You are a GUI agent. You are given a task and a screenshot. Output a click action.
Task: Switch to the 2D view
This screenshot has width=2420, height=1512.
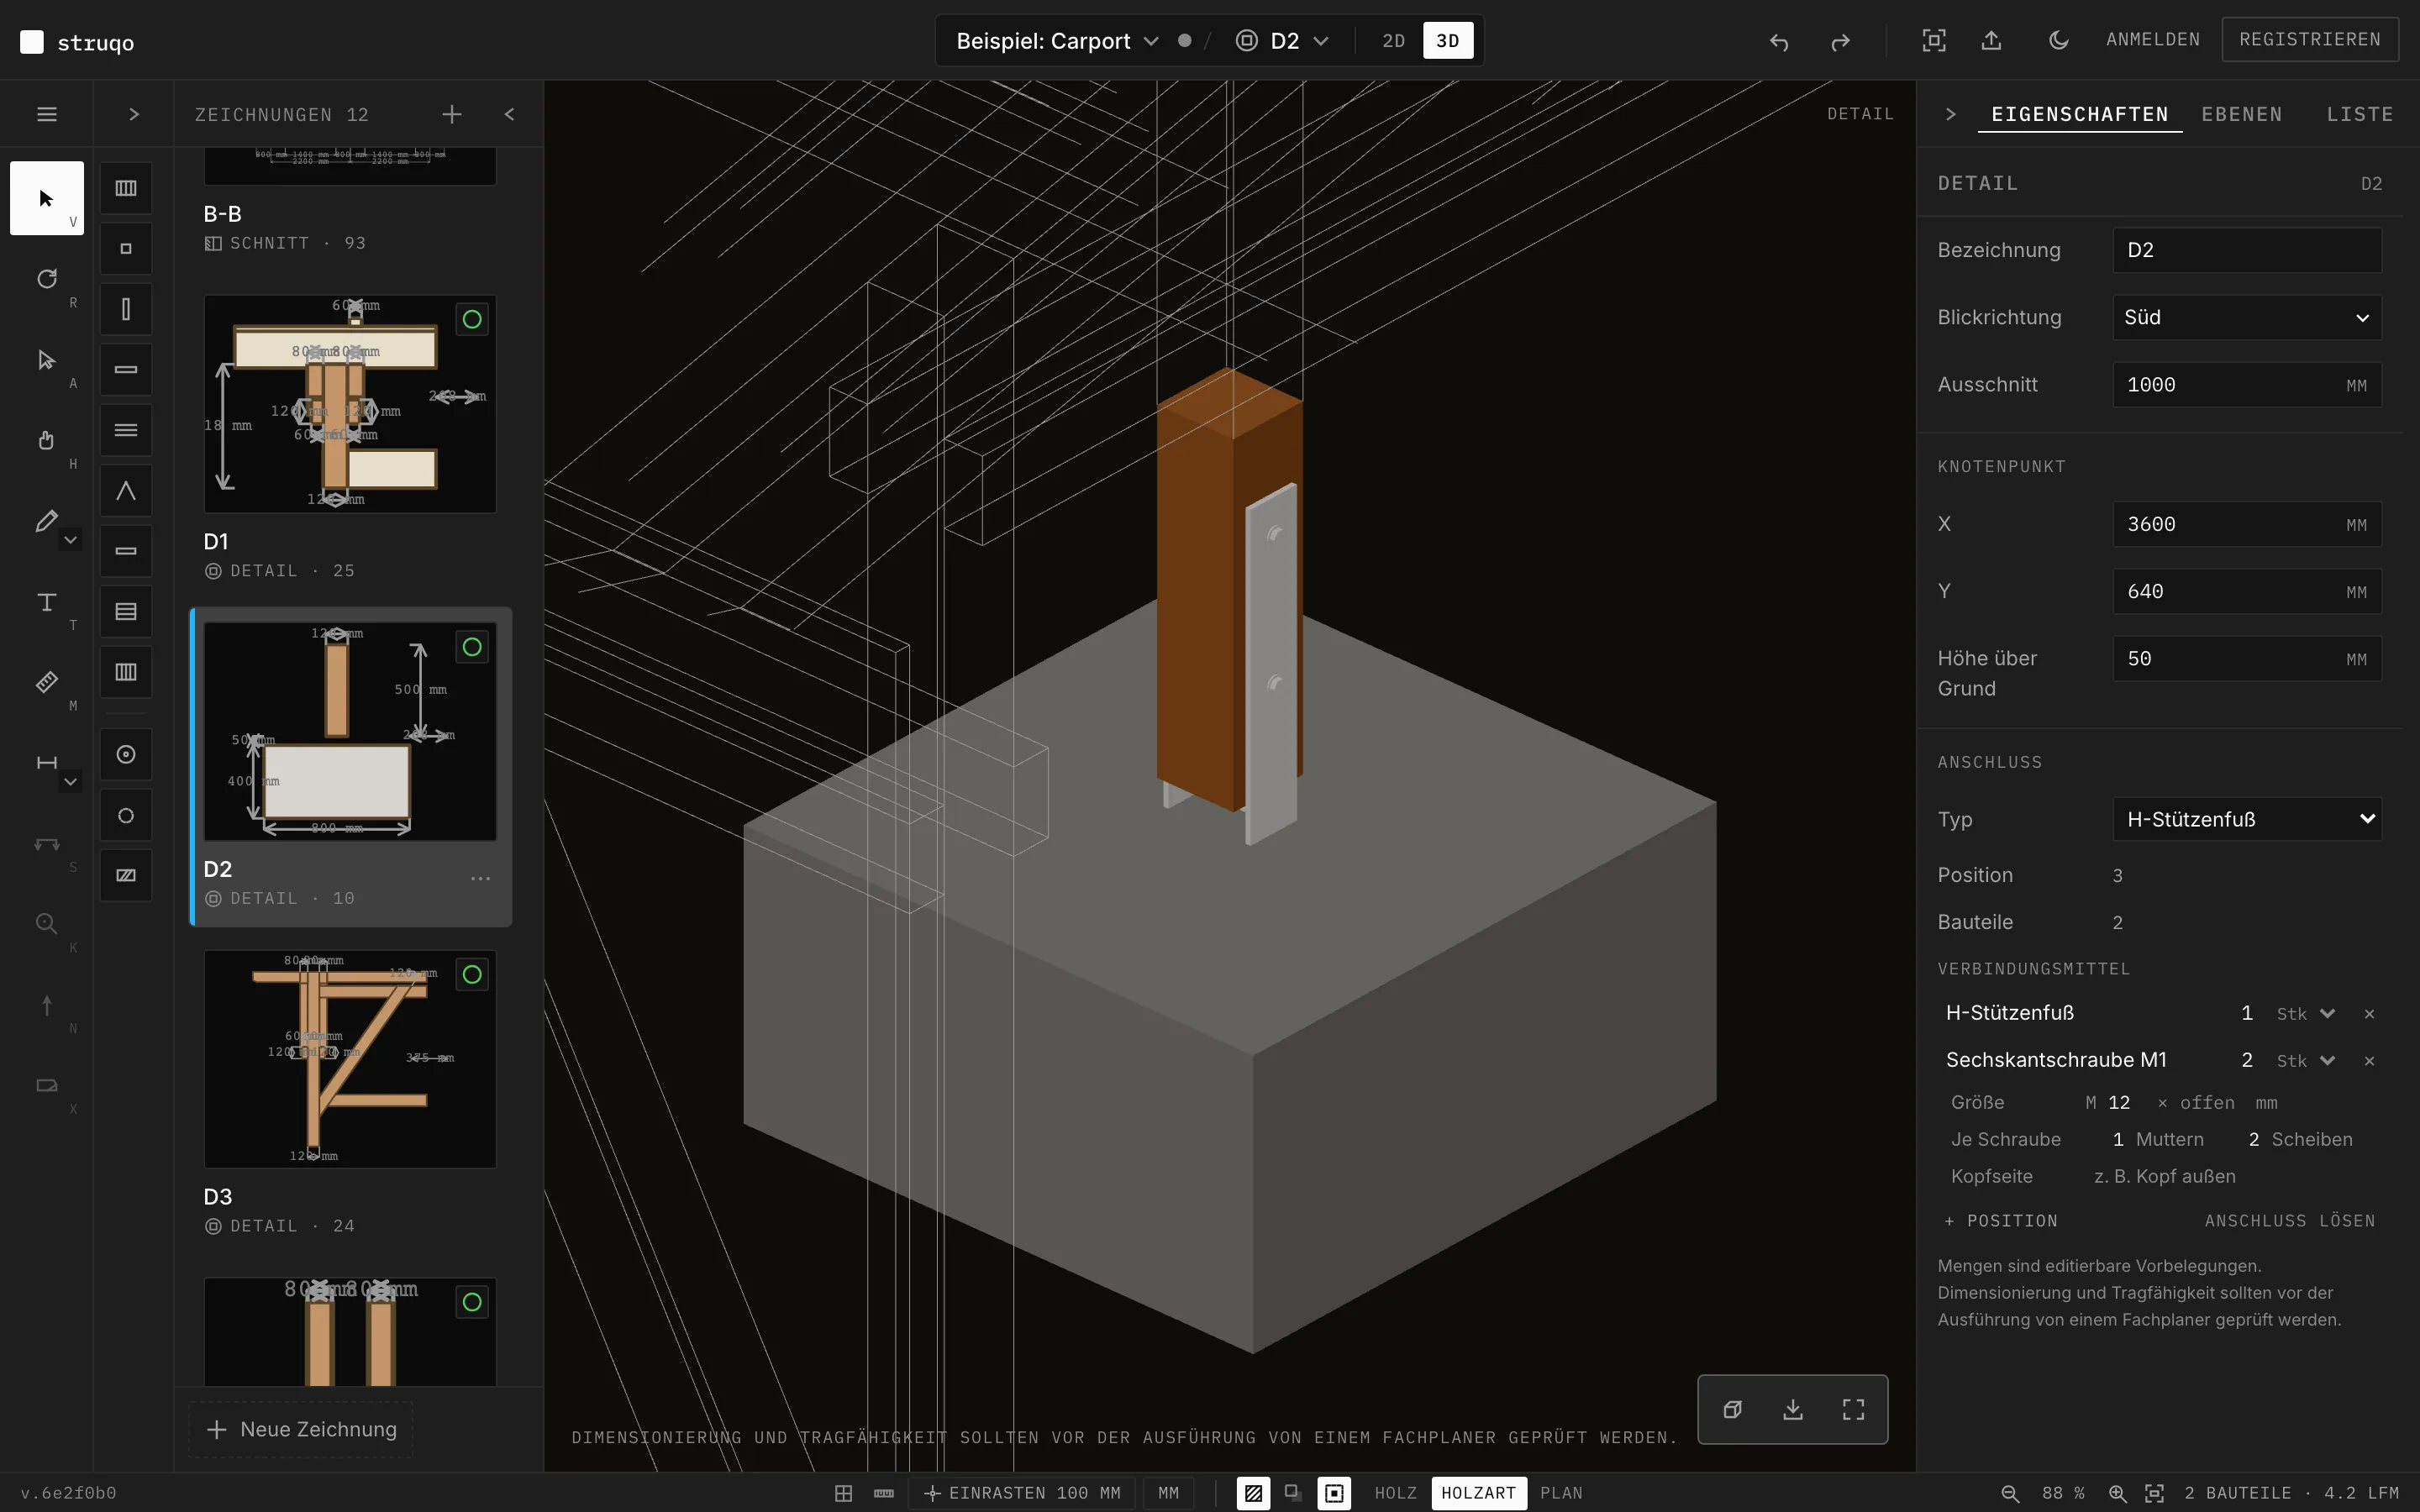click(1393, 41)
